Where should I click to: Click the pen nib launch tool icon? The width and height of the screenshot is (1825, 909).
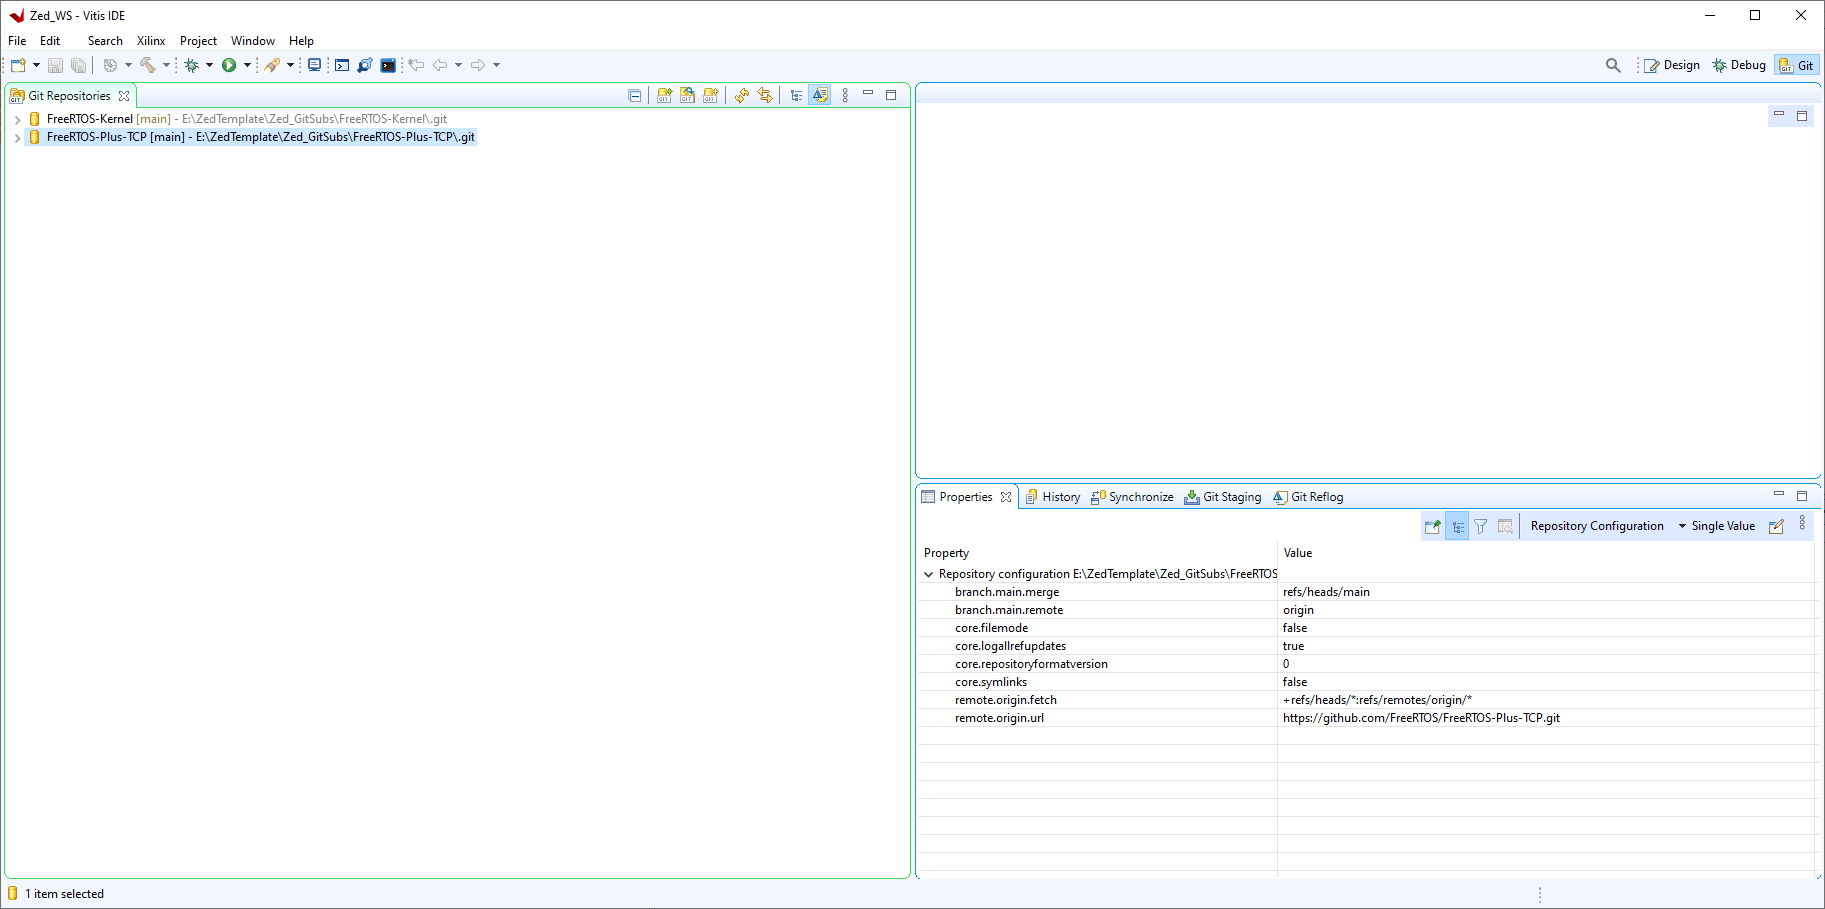[x=272, y=65]
